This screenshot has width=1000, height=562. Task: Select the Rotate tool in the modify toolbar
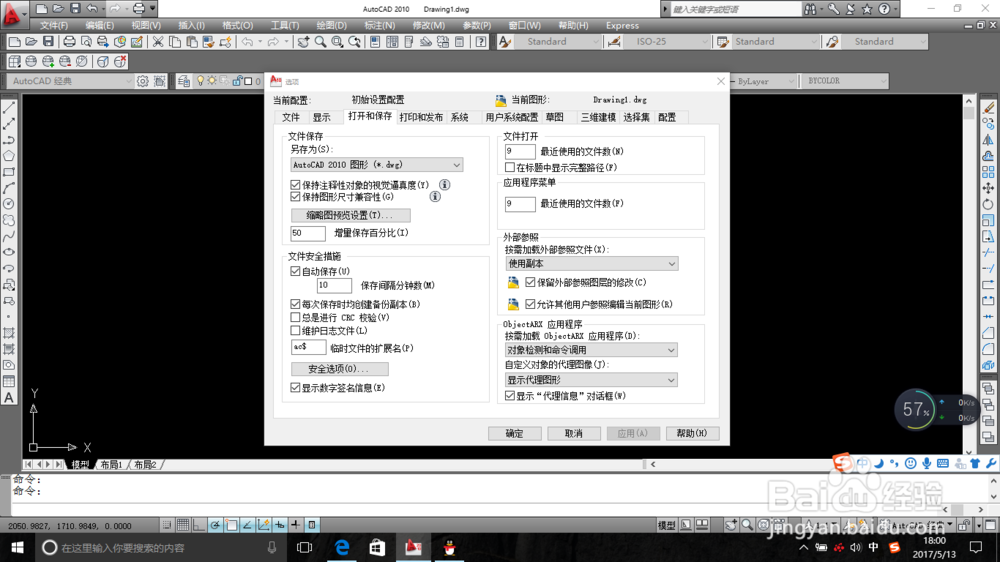(x=988, y=204)
